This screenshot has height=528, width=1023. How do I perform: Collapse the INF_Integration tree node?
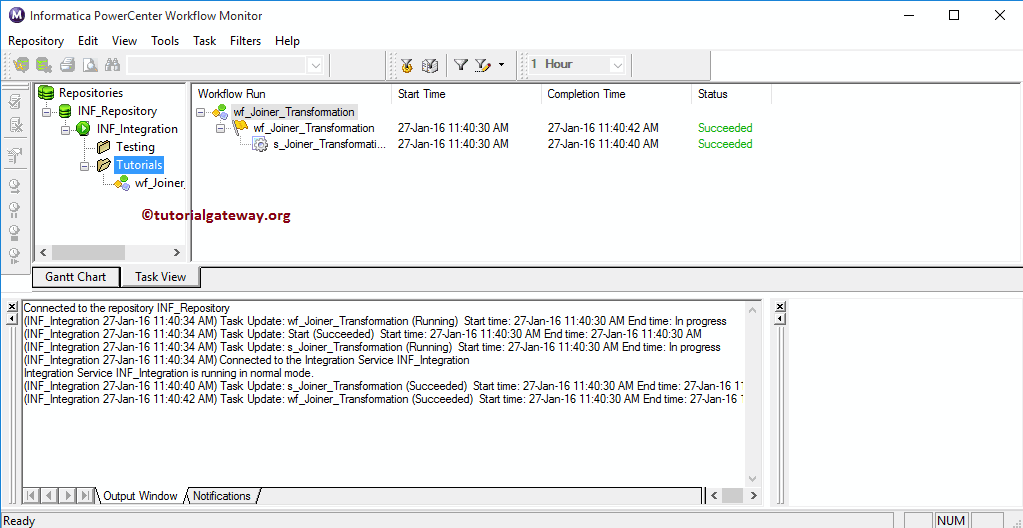click(x=65, y=129)
